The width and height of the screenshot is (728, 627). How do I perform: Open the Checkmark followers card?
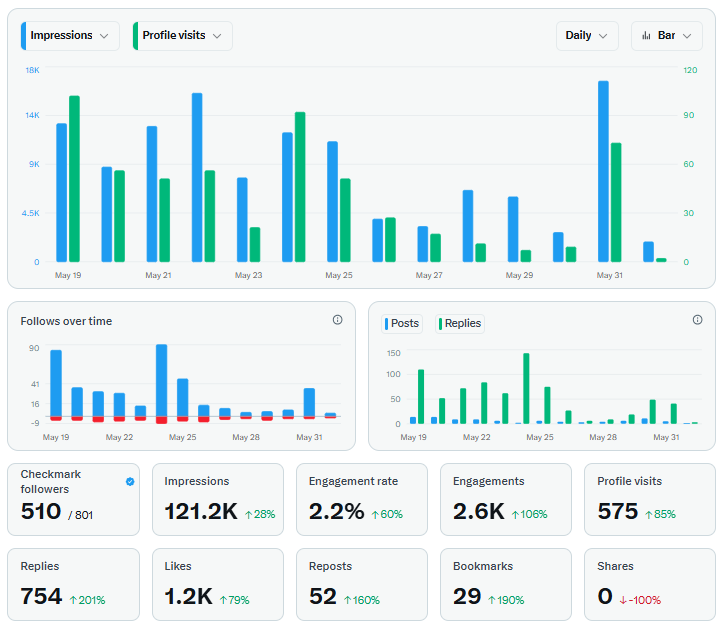73,499
